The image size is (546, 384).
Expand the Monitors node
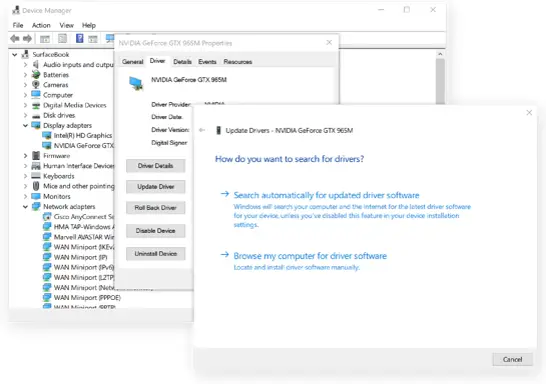(25, 196)
